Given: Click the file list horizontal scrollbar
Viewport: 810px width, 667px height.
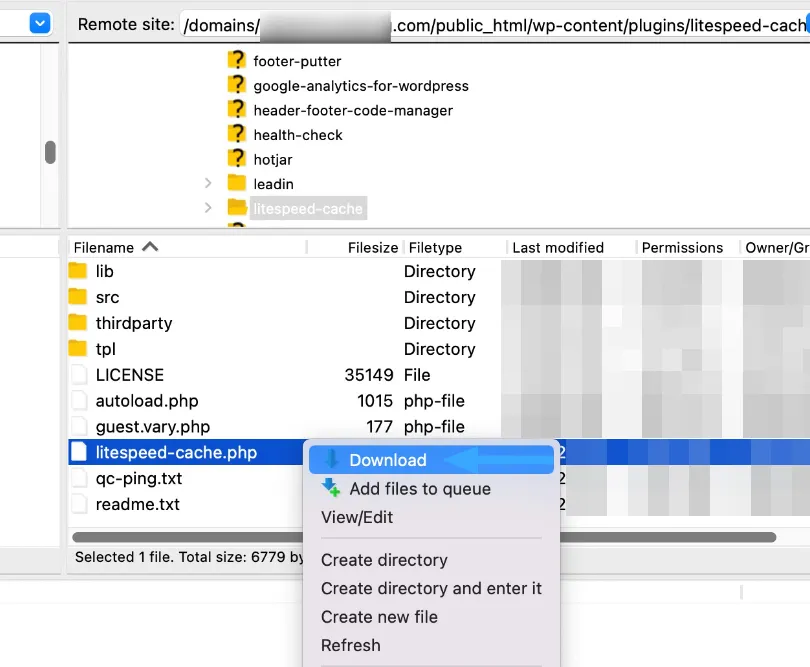Looking at the screenshot, I should pos(424,537).
